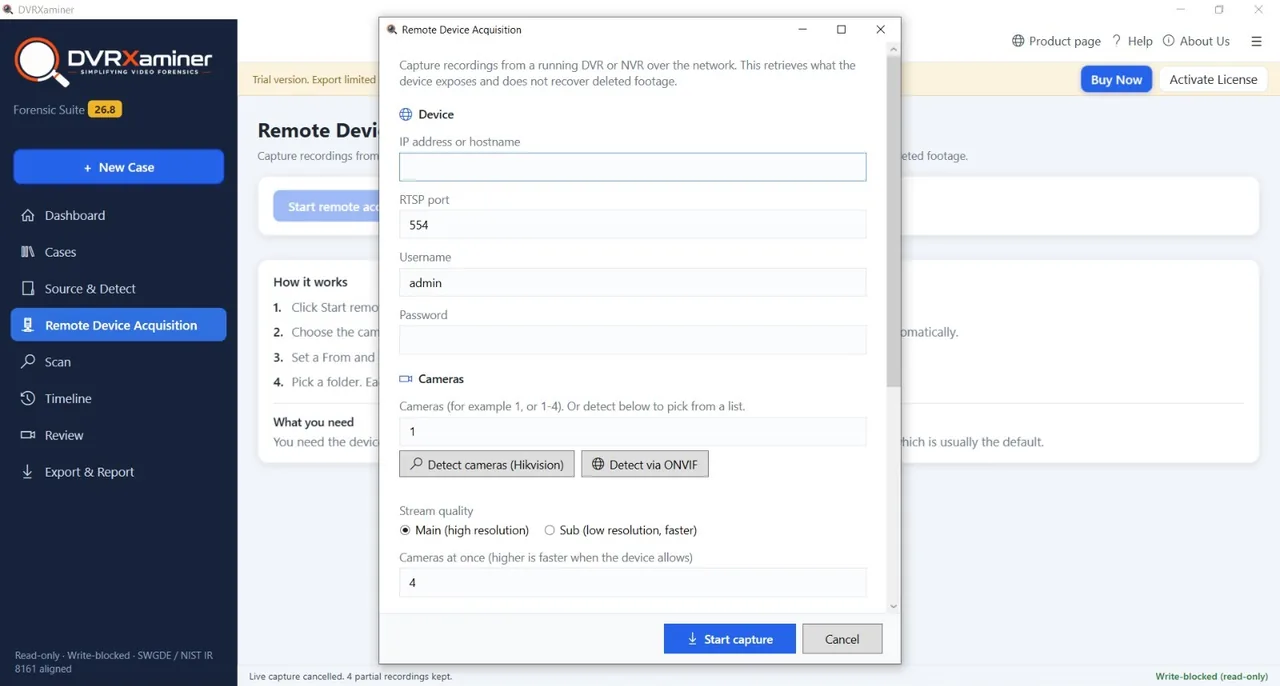Screen dimensions: 1280x686
Task: Click the Export & Report download icon
Action: pos(28,472)
